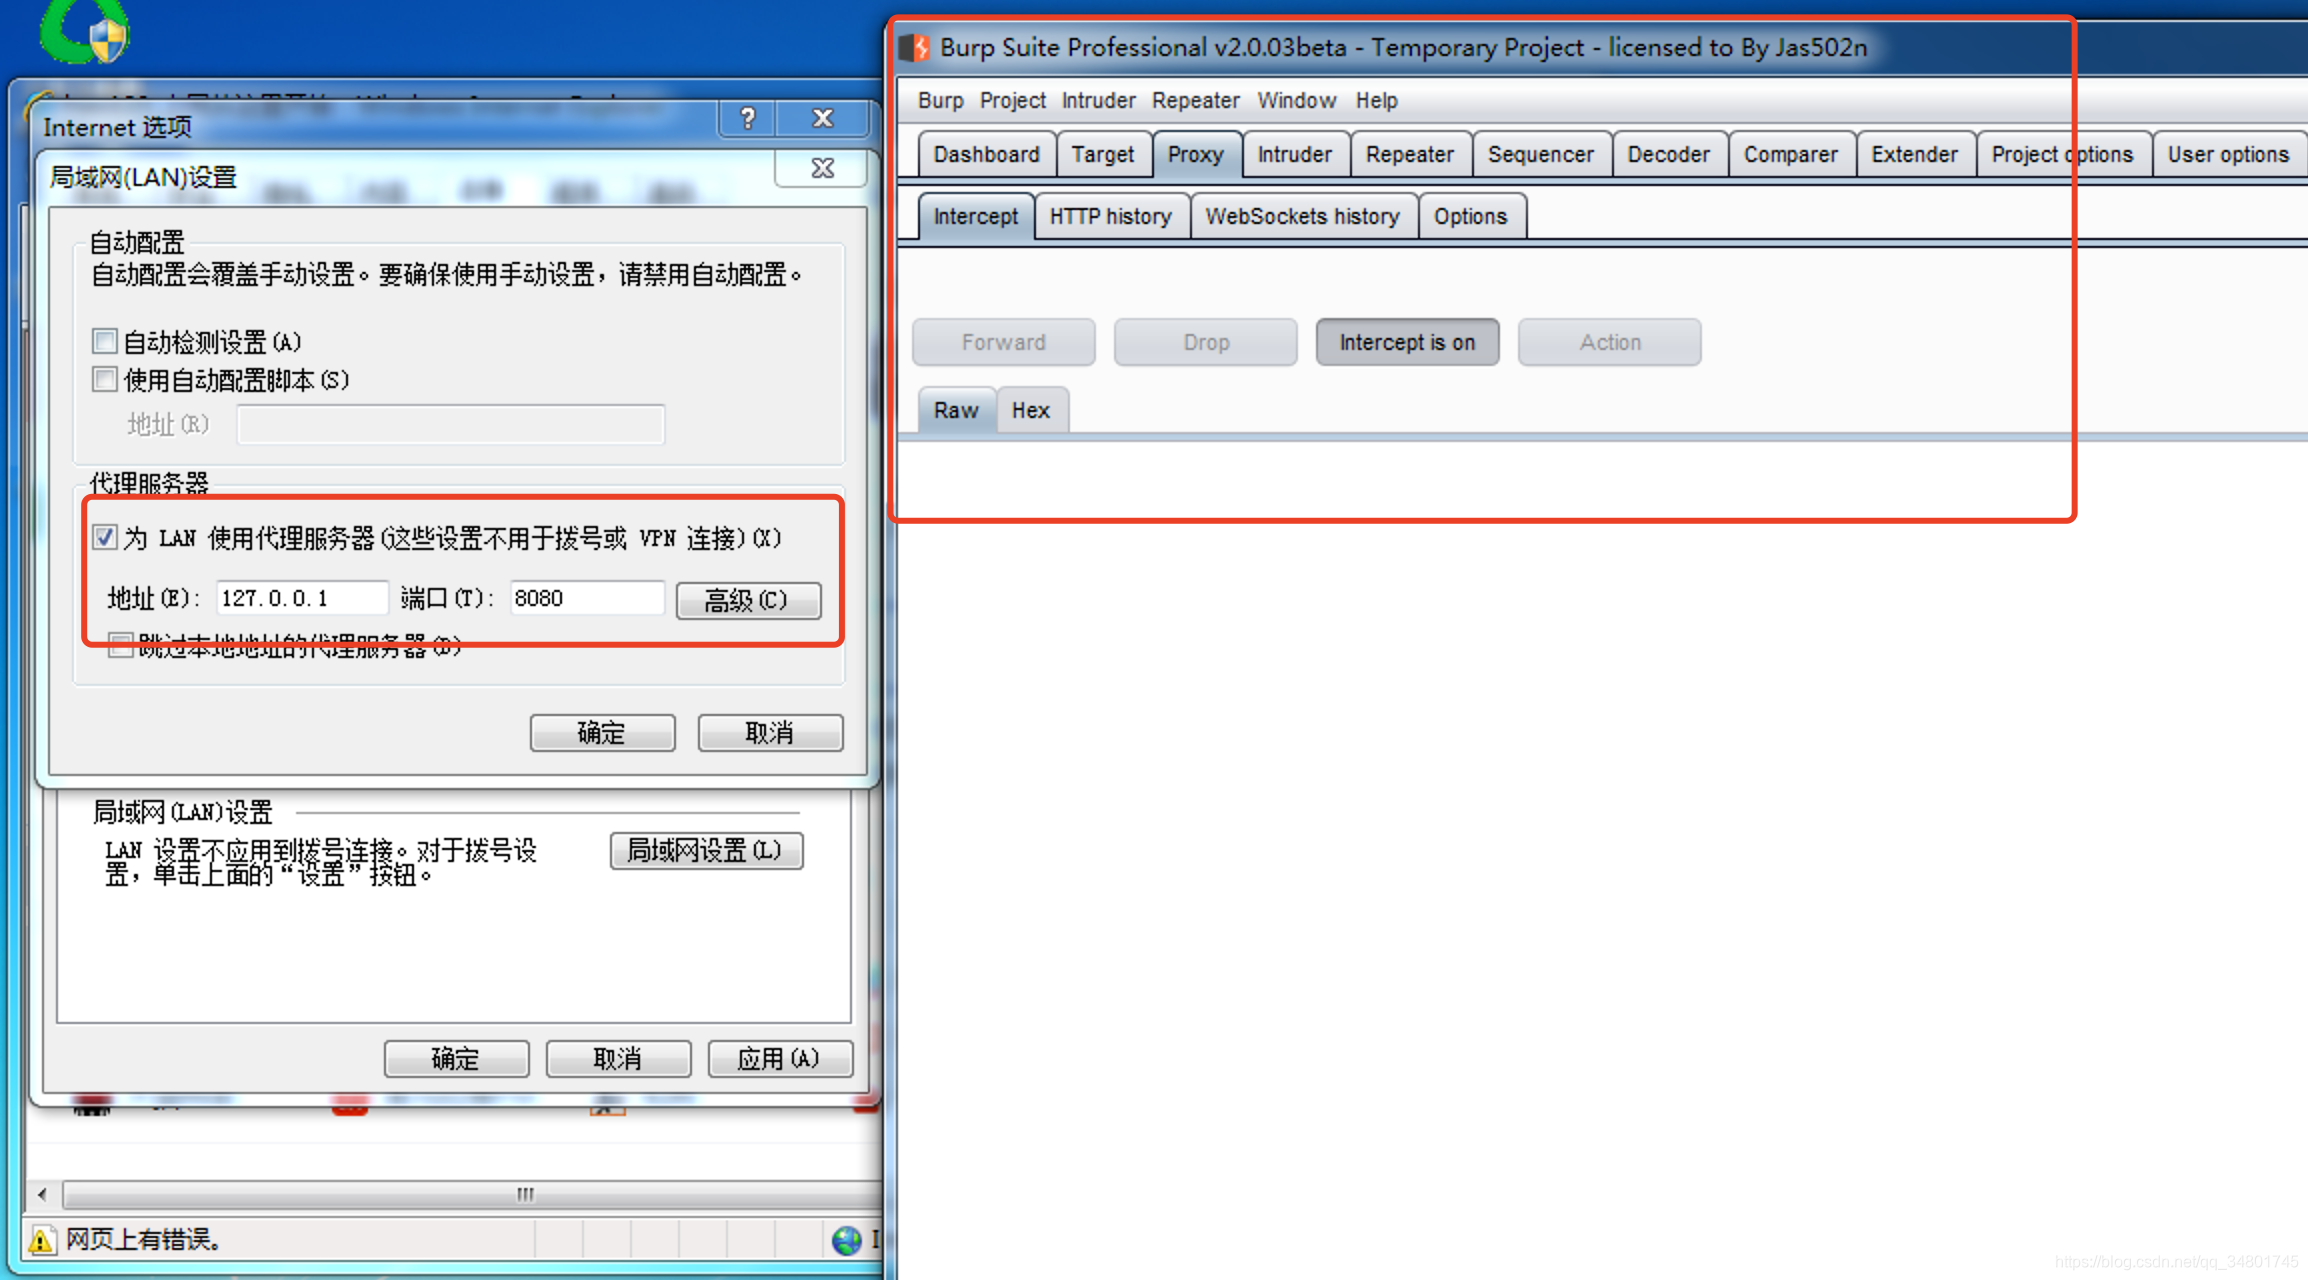Click the Burp Suite logo icon in title bar
This screenshot has width=2308, height=1280.
click(913, 47)
